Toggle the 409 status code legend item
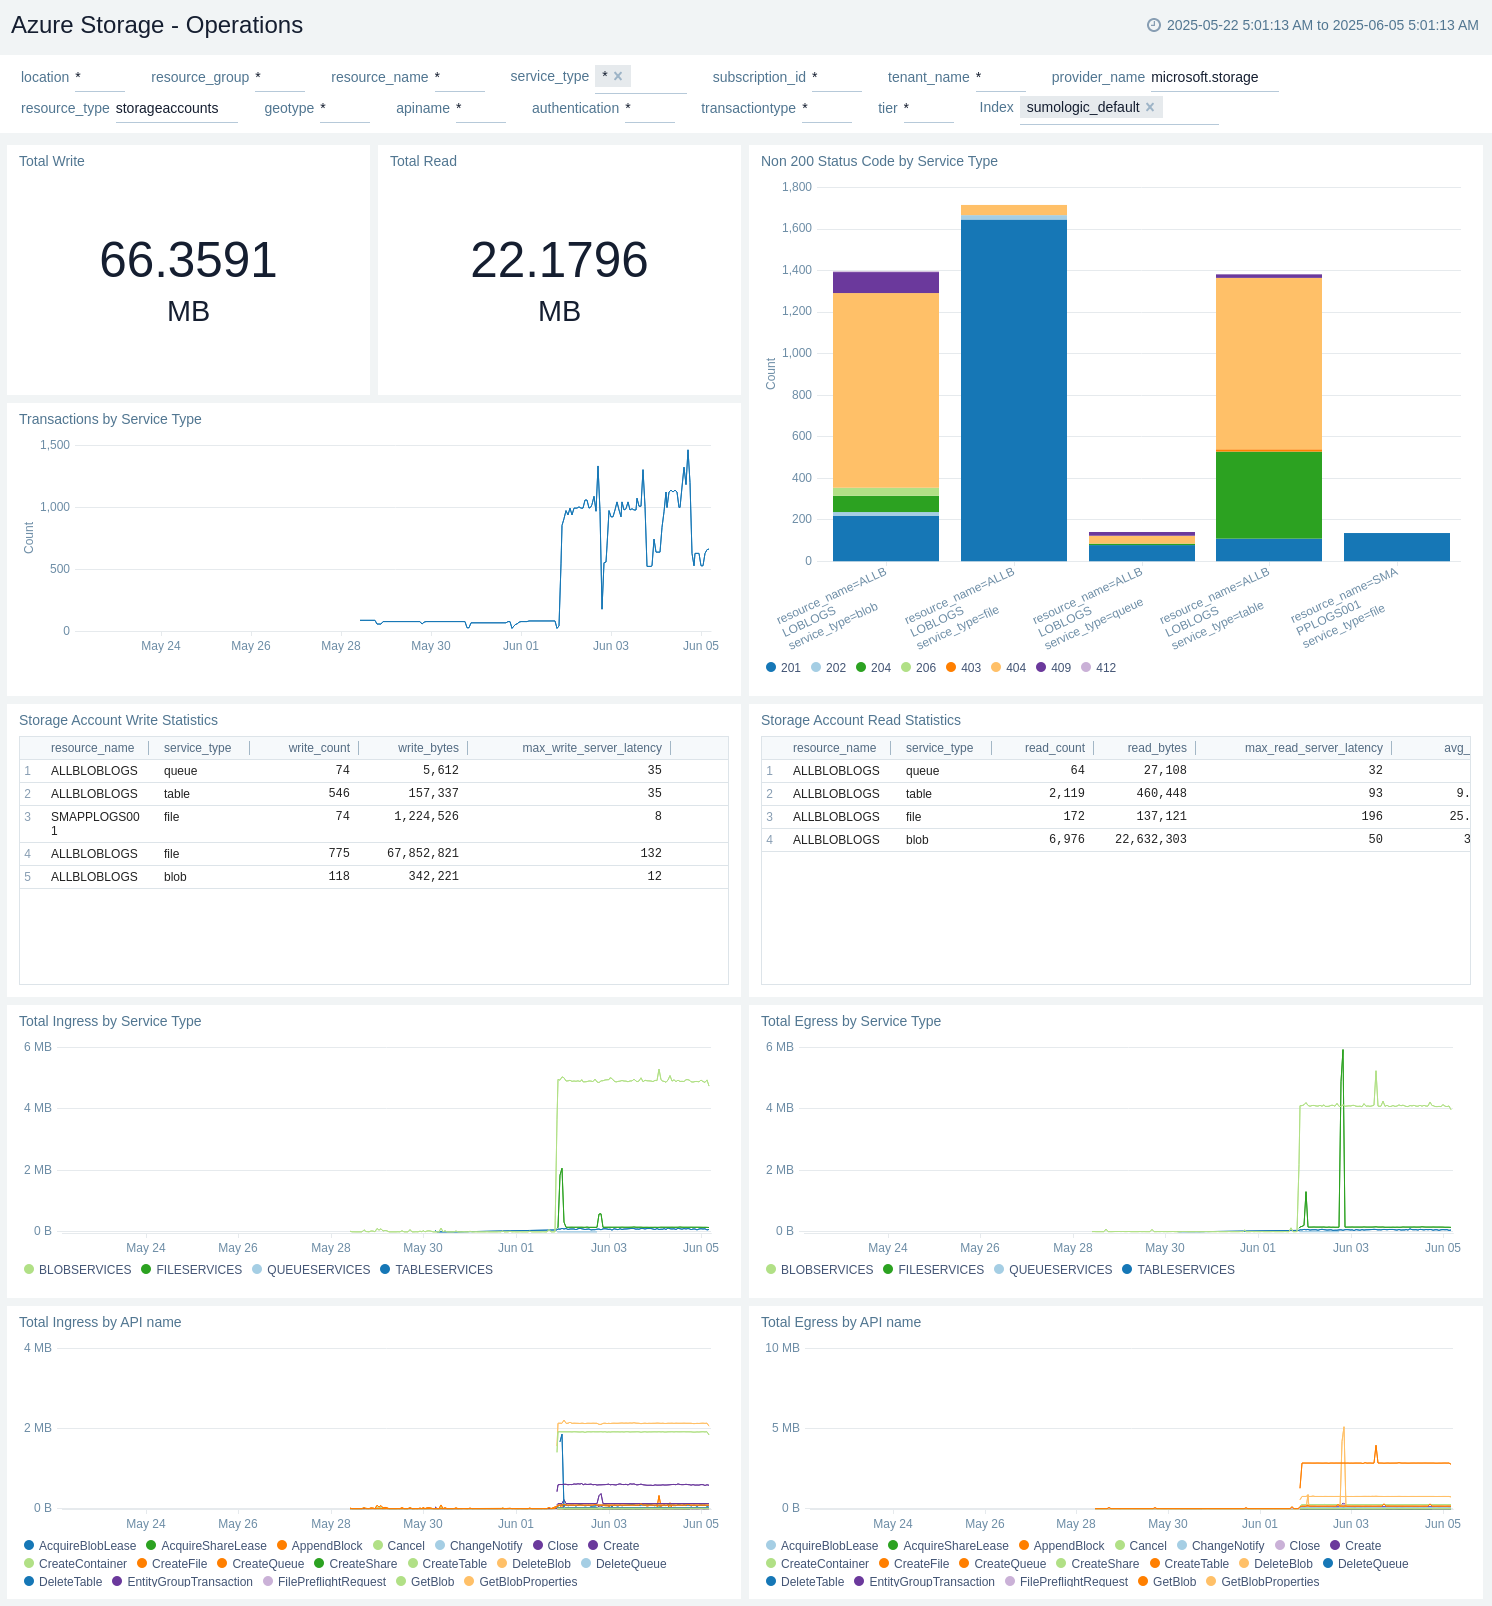Viewport: 1492px width, 1606px height. 1054,668
